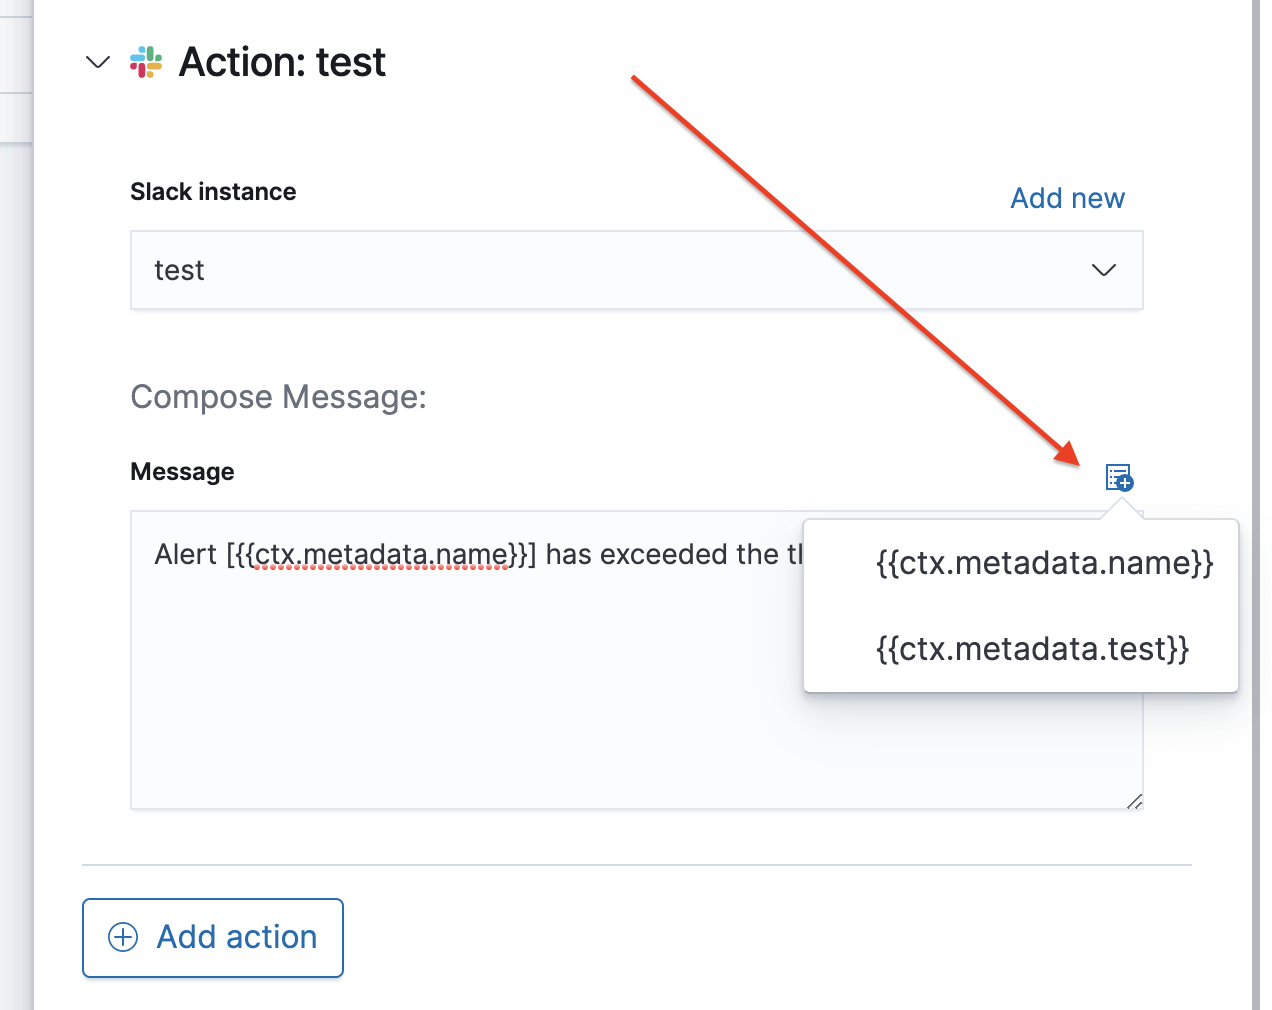
Task: Click the Add action button
Action: [213, 938]
